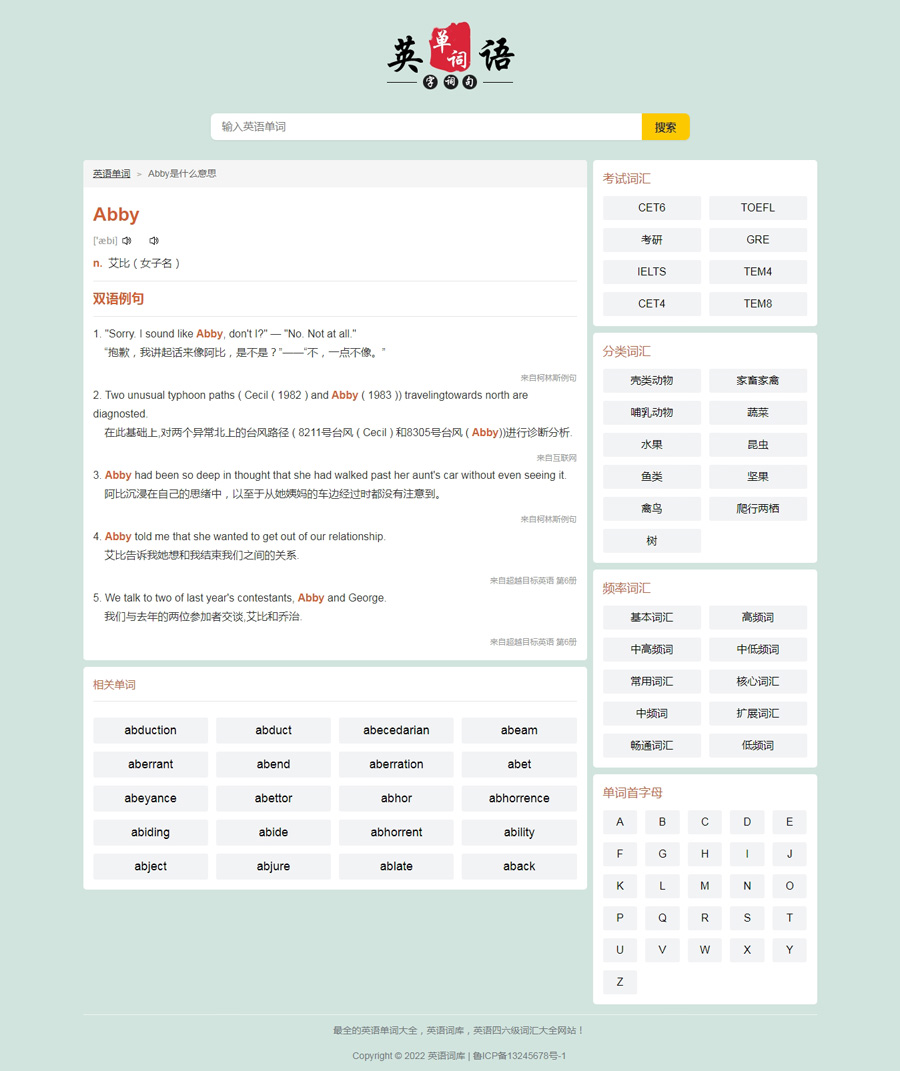
Task: Open related word abecedarian
Action: [x=396, y=731]
